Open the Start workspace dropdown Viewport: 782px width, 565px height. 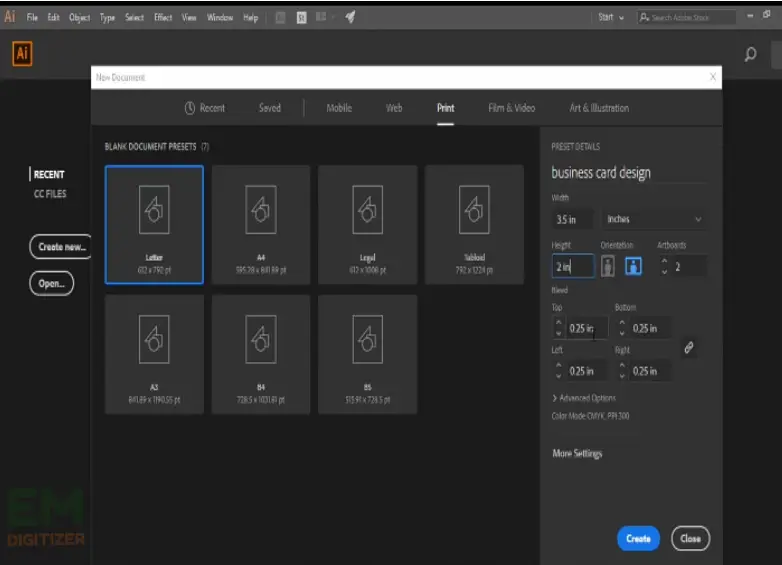click(611, 17)
